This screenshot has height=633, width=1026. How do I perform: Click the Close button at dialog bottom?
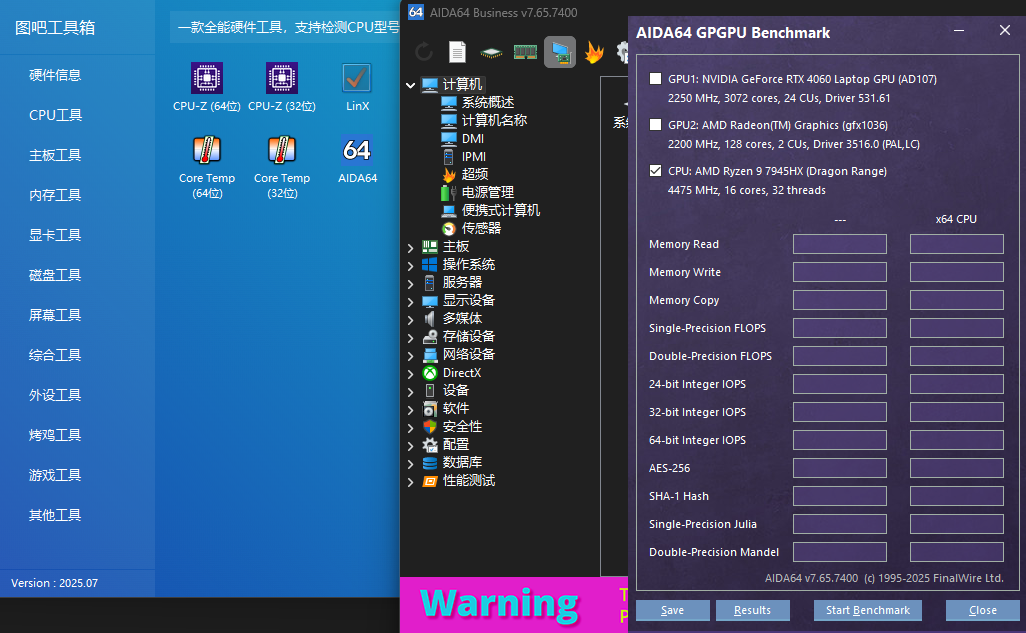coord(983,610)
